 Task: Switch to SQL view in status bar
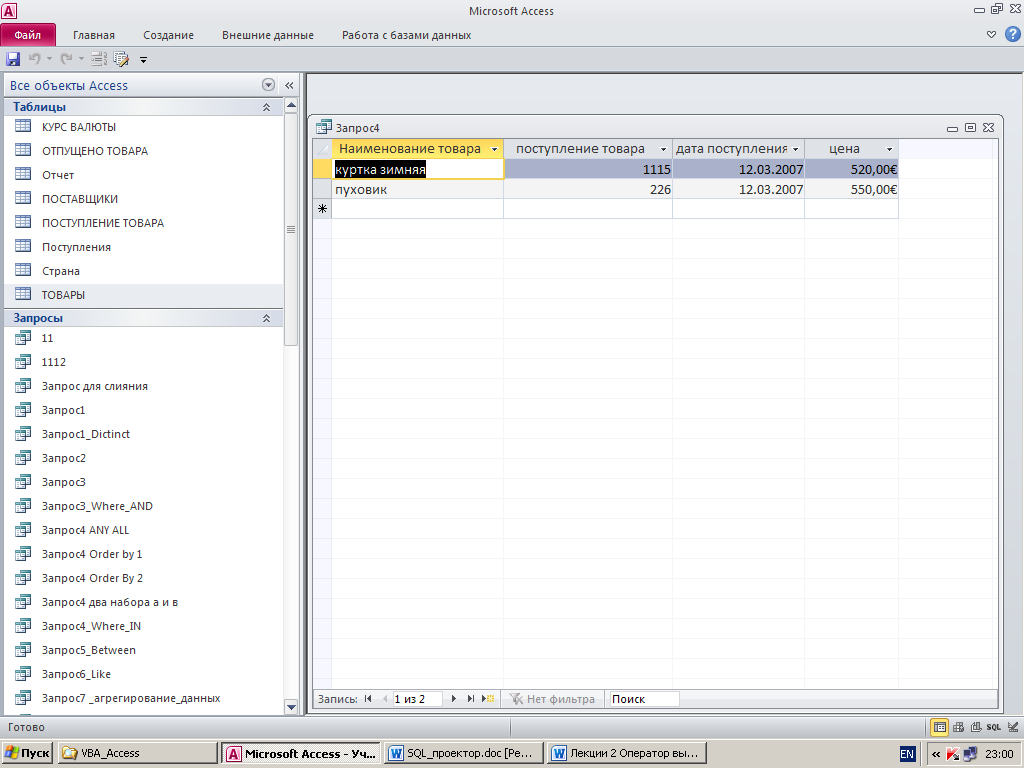994,727
